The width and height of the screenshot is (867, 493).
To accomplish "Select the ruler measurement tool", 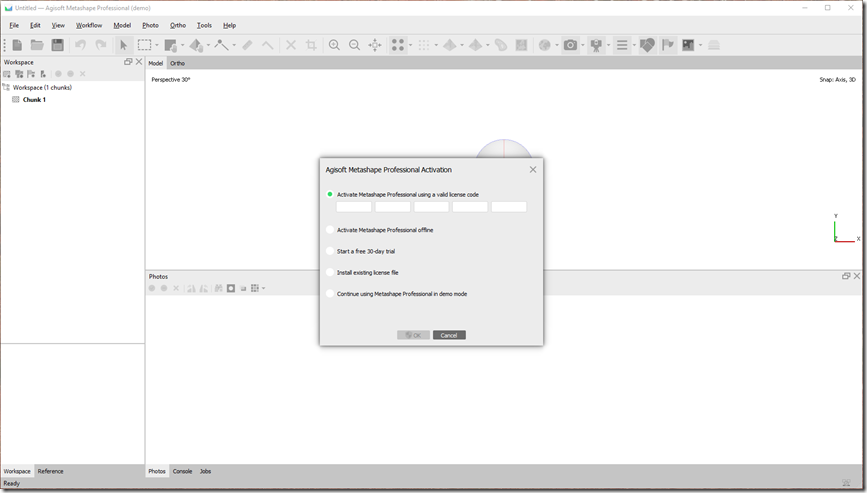I will [247, 45].
